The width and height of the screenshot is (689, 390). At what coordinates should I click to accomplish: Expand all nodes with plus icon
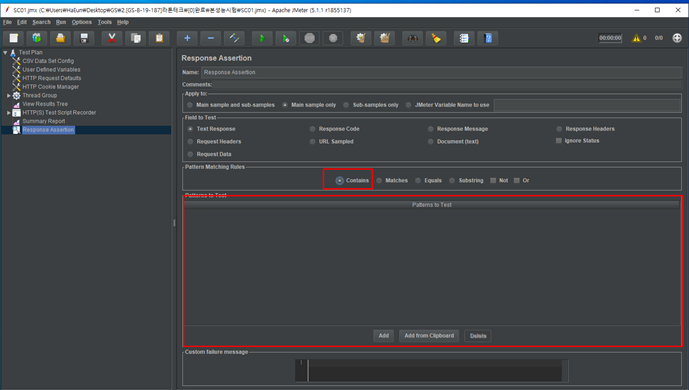187,38
